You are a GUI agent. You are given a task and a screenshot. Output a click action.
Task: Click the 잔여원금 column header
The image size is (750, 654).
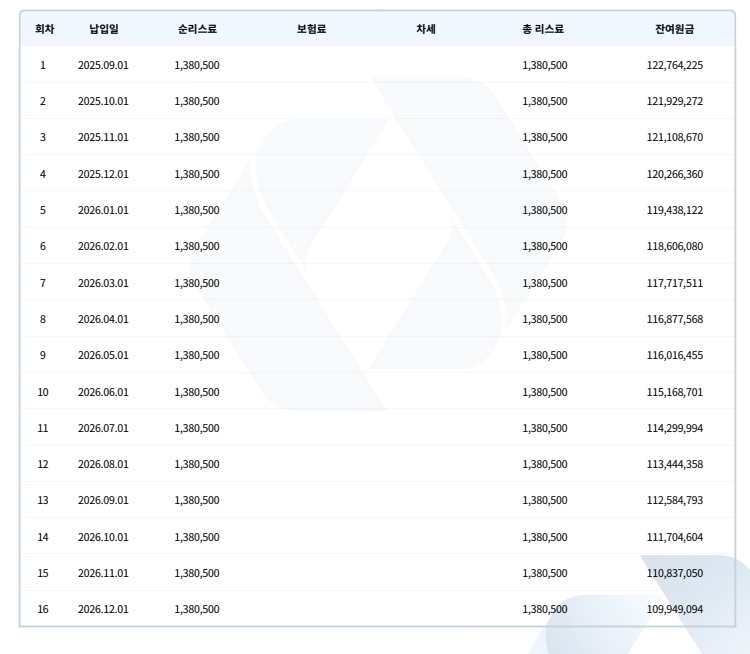(x=675, y=29)
